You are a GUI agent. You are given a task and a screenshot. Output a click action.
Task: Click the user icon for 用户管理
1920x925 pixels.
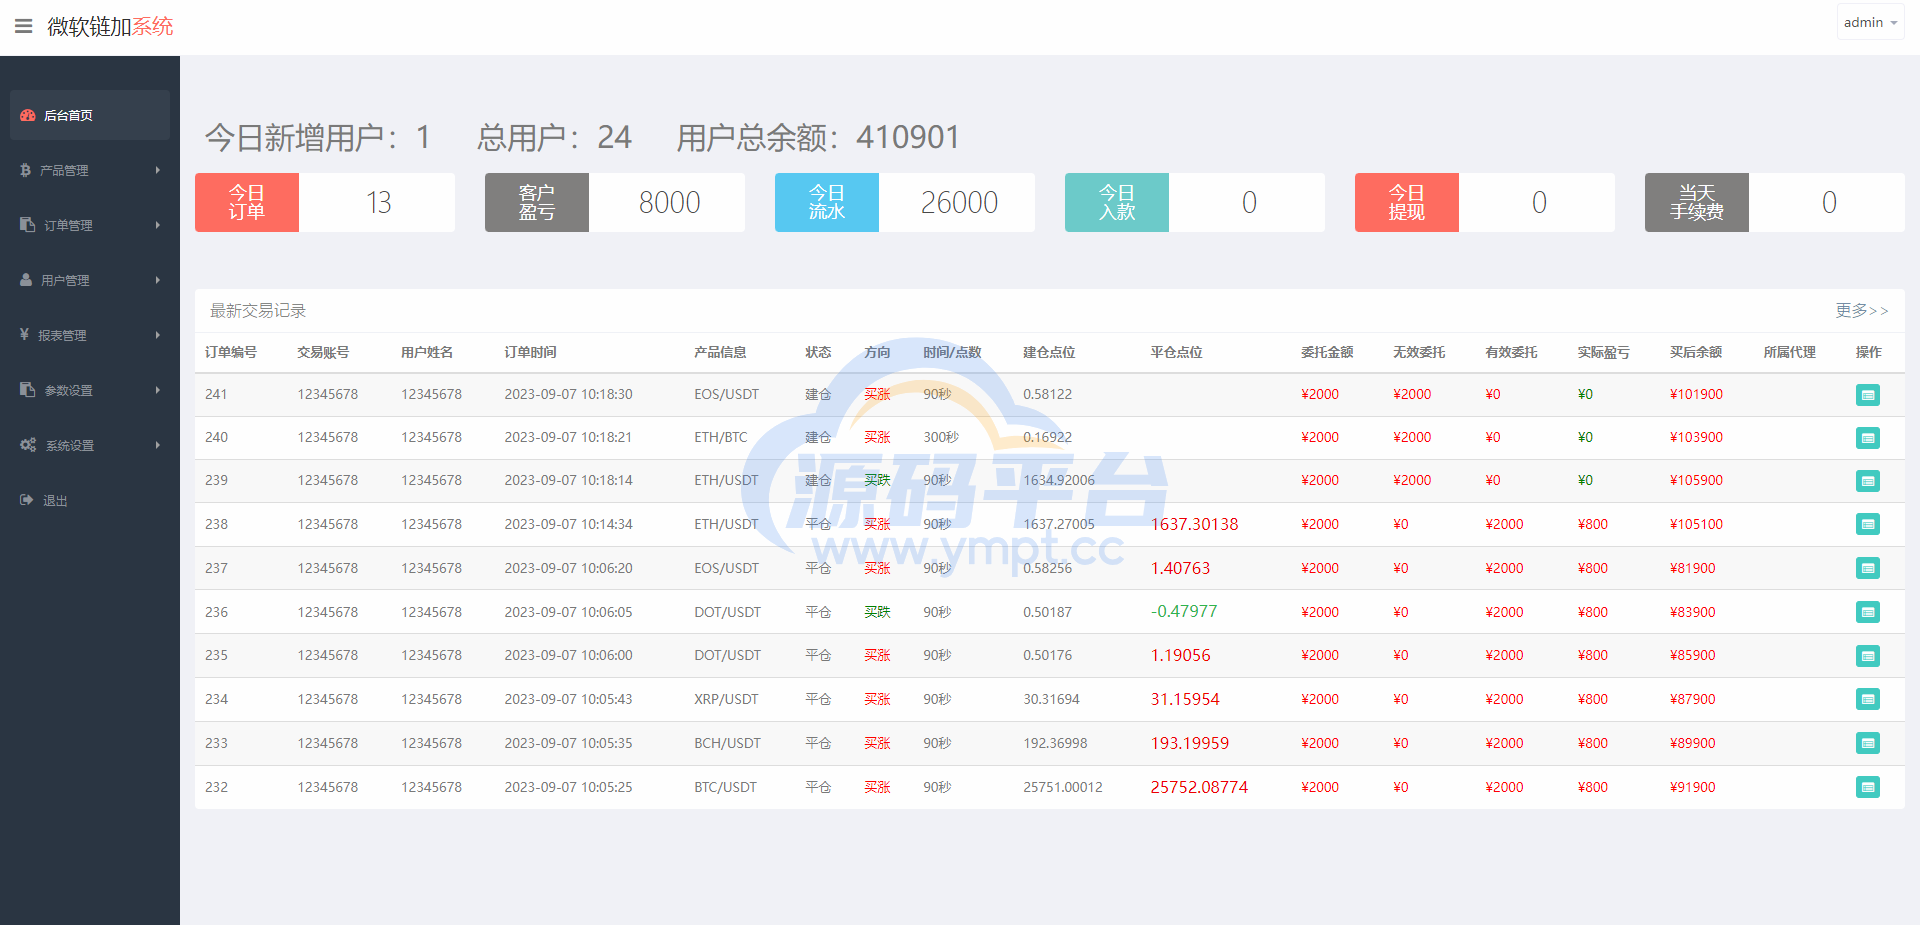pyautogui.click(x=26, y=280)
